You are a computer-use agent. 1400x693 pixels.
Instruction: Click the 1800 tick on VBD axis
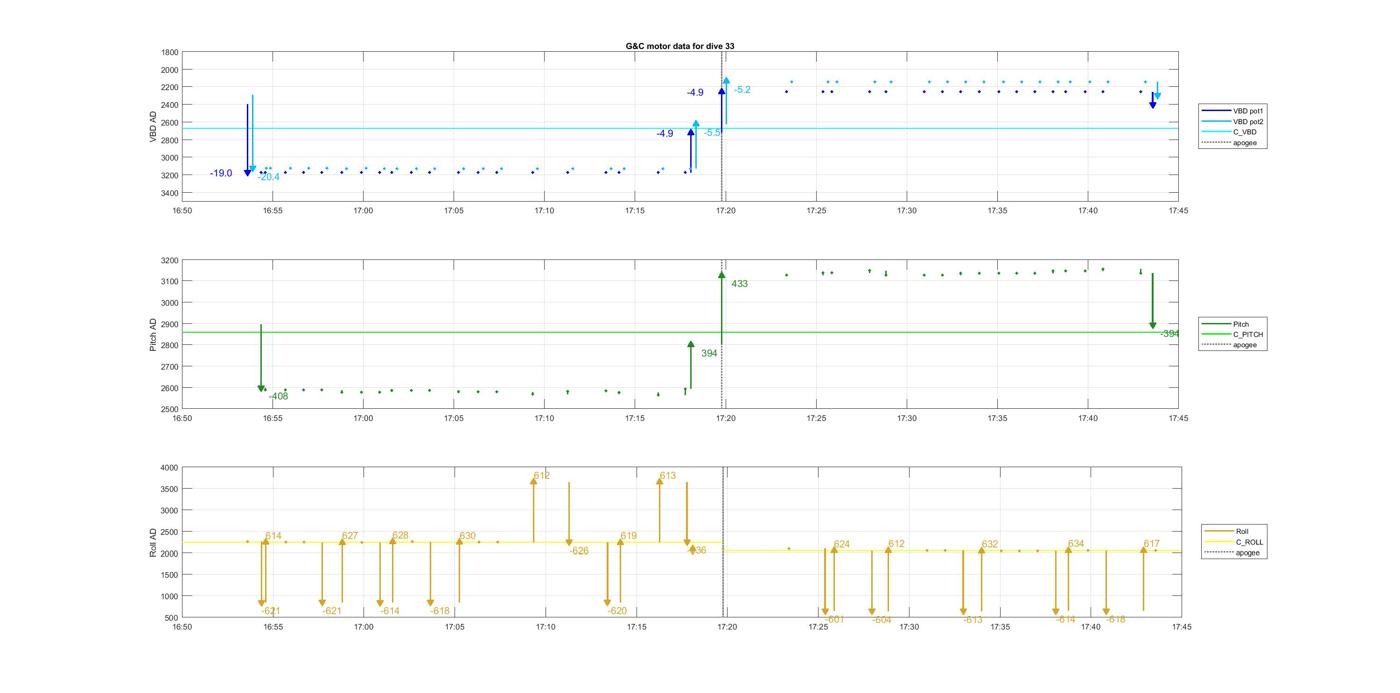click(170, 52)
